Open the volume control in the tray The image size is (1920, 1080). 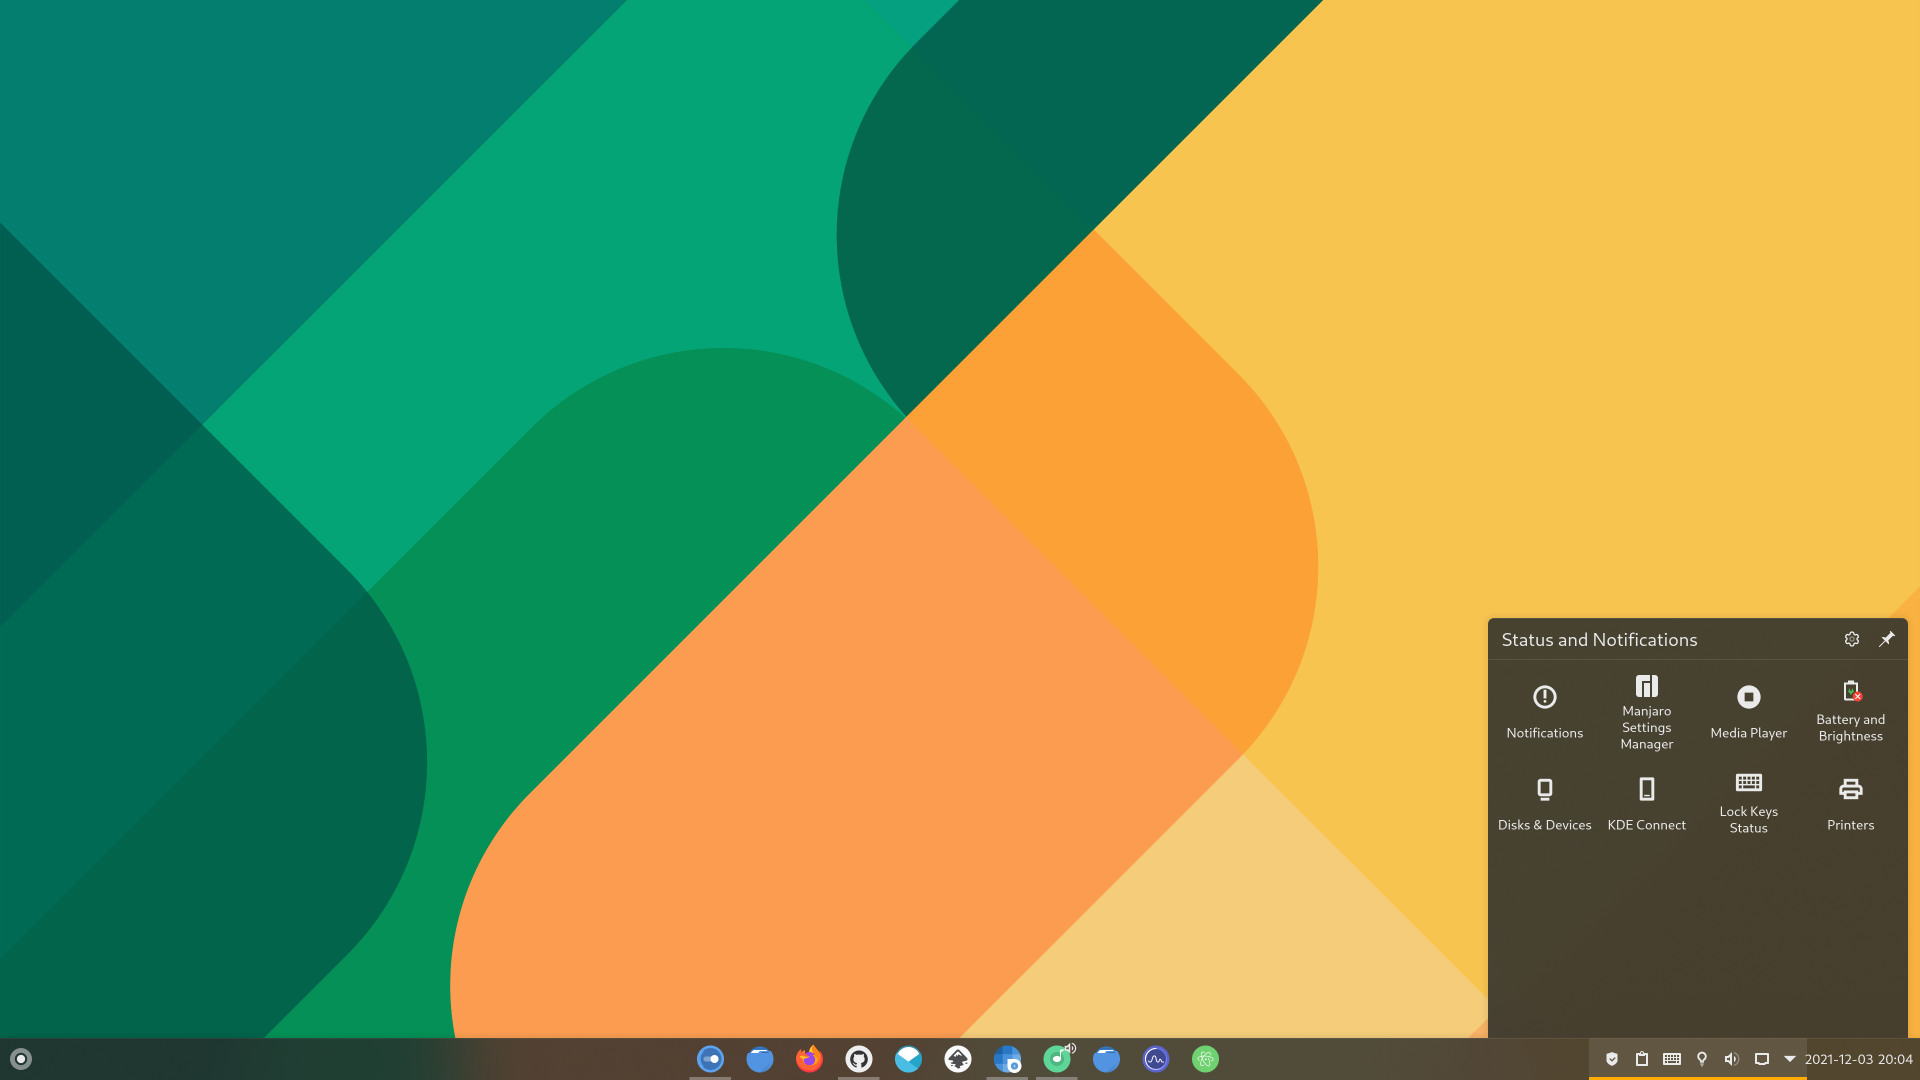[1732, 1059]
